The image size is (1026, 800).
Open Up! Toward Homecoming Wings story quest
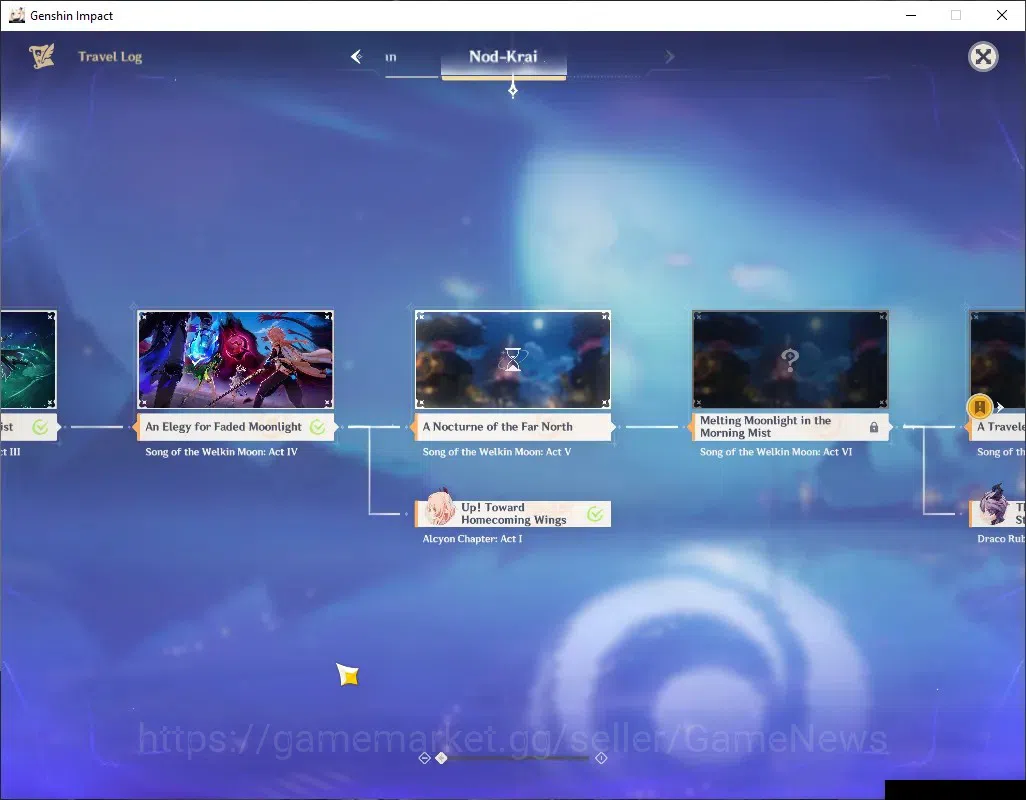click(513, 513)
